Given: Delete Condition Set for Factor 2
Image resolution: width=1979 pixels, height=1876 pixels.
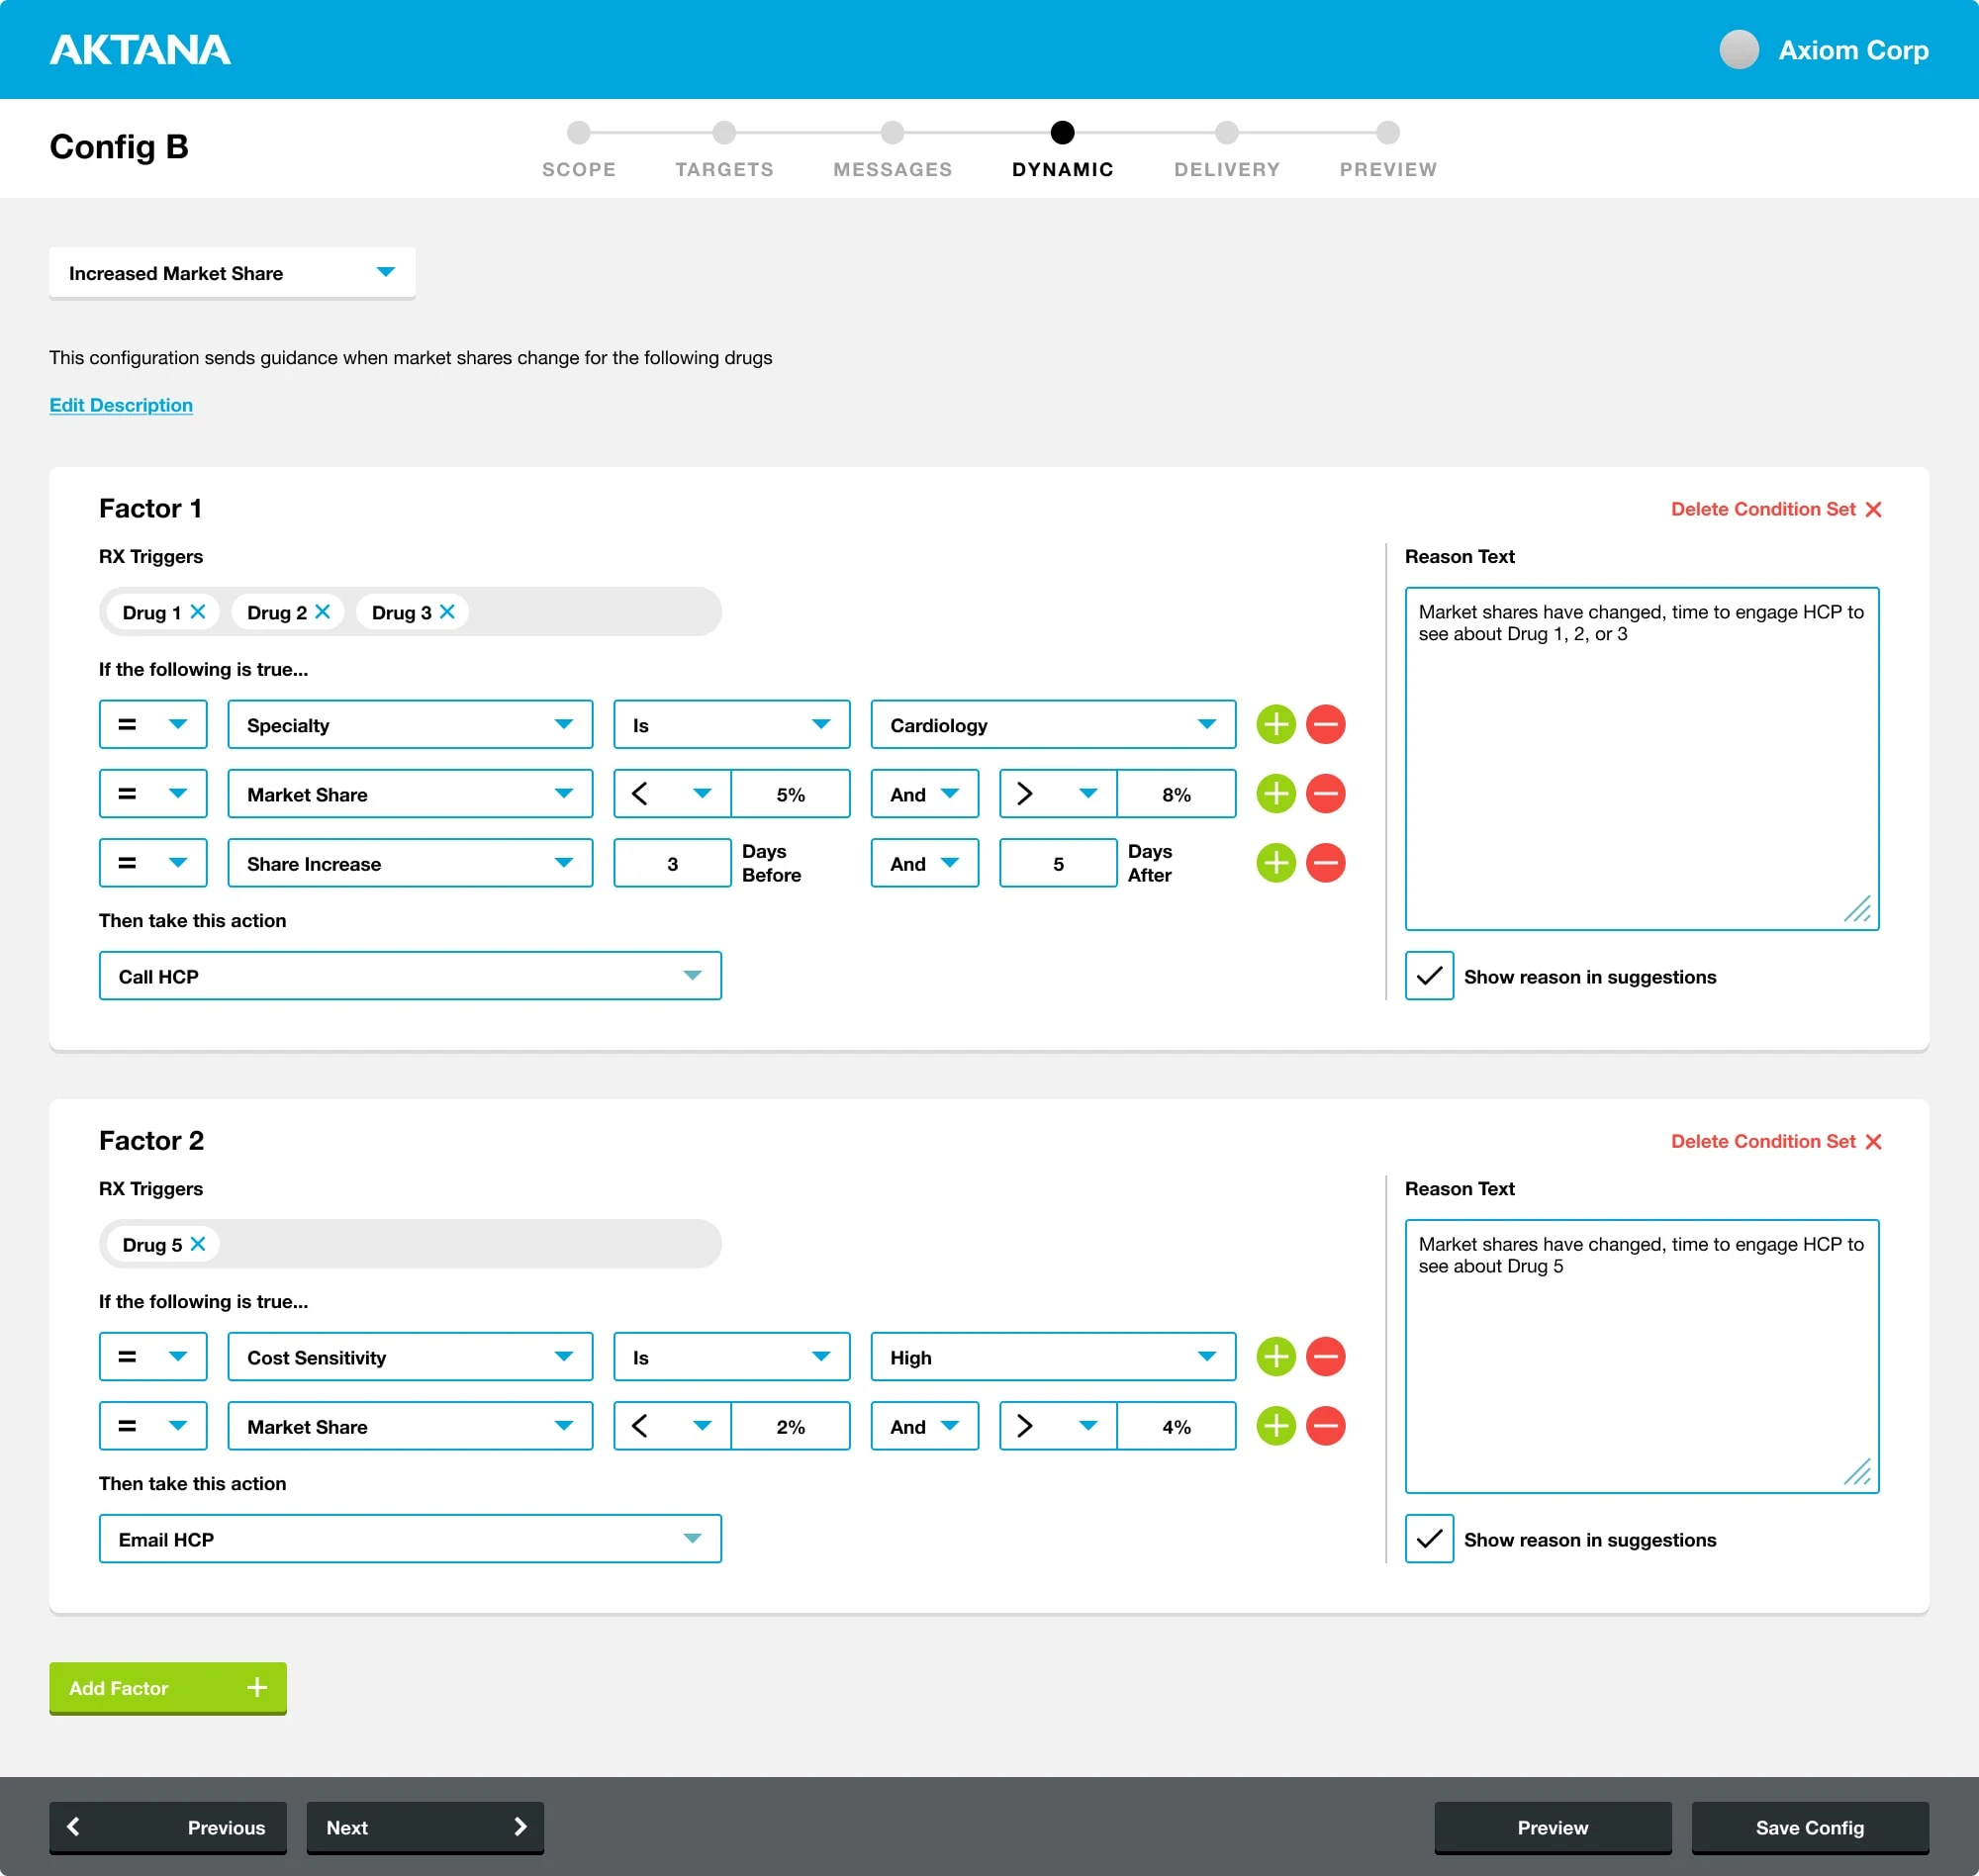Looking at the screenshot, I should pyautogui.click(x=1775, y=1141).
